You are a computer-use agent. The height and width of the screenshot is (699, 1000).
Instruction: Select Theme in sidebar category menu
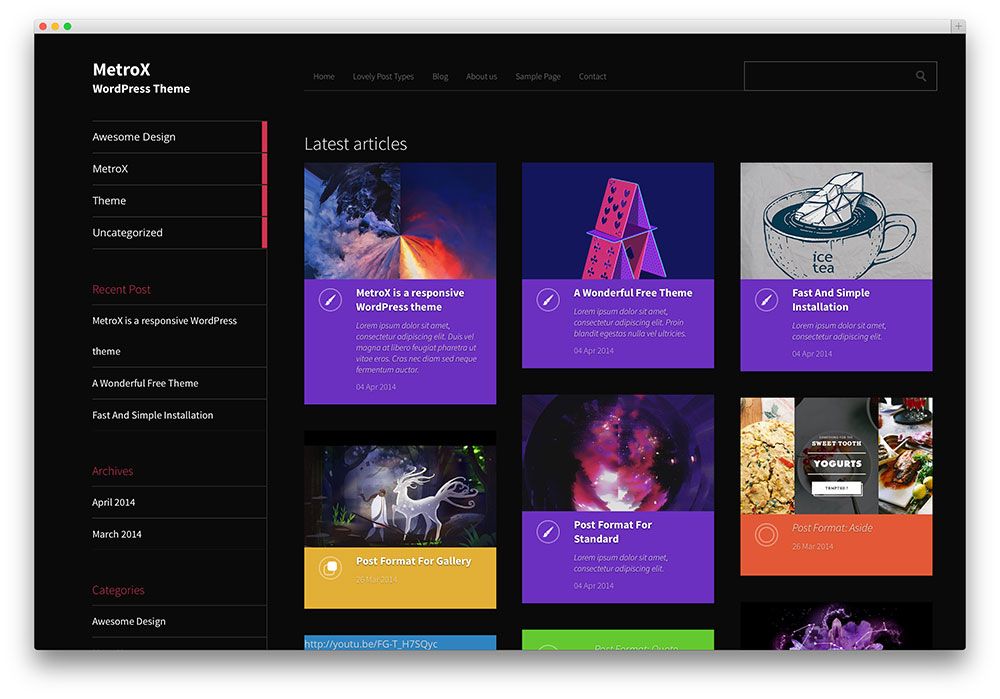pyautogui.click(x=179, y=201)
